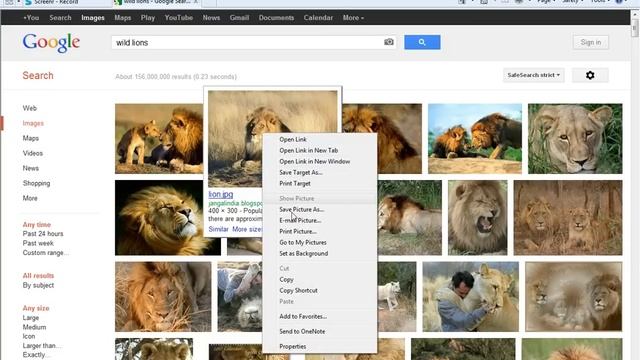The image size is (640, 360).
Task: Open the SafeSearch strict dropdown
Action: pyautogui.click(x=533, y=75)
